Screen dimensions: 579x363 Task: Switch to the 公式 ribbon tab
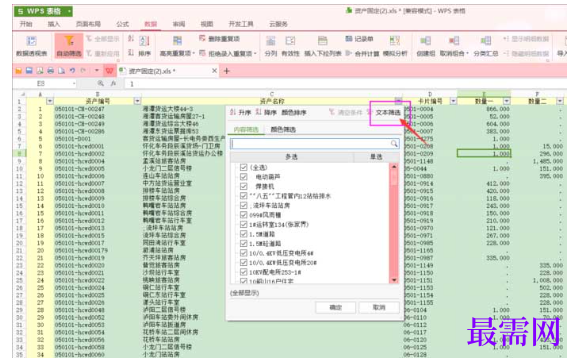pos(123,24)
